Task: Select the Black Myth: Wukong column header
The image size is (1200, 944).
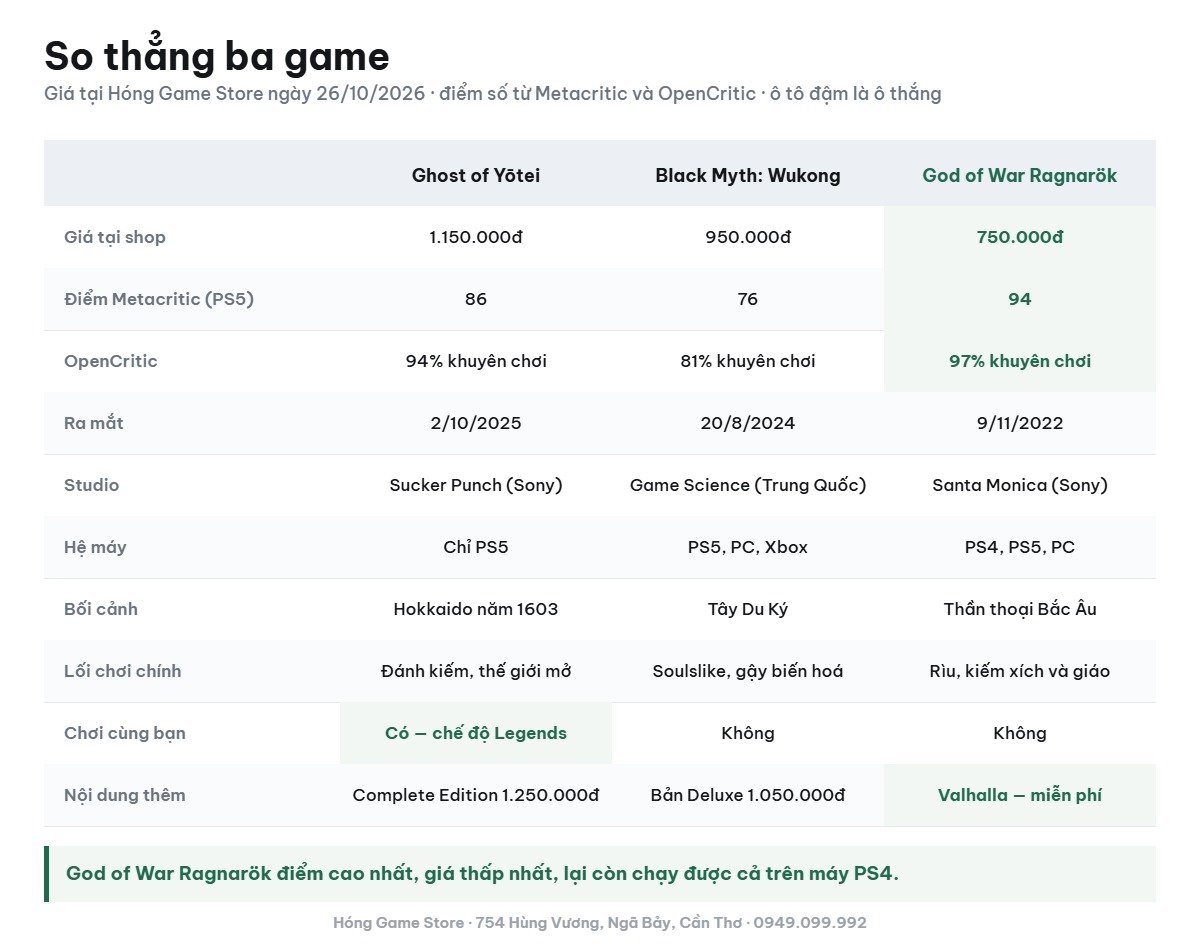Action: (x=748, y=175)
